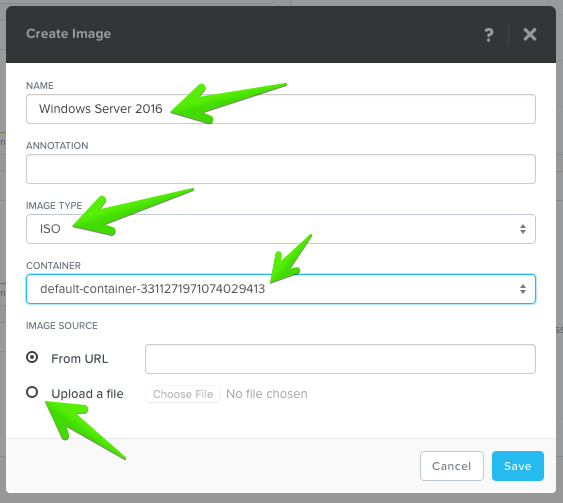Image resolution: width=563 pixels, height=503 pixels.
Task: Click the 'No file chosen' text
Action: (267, 394)
